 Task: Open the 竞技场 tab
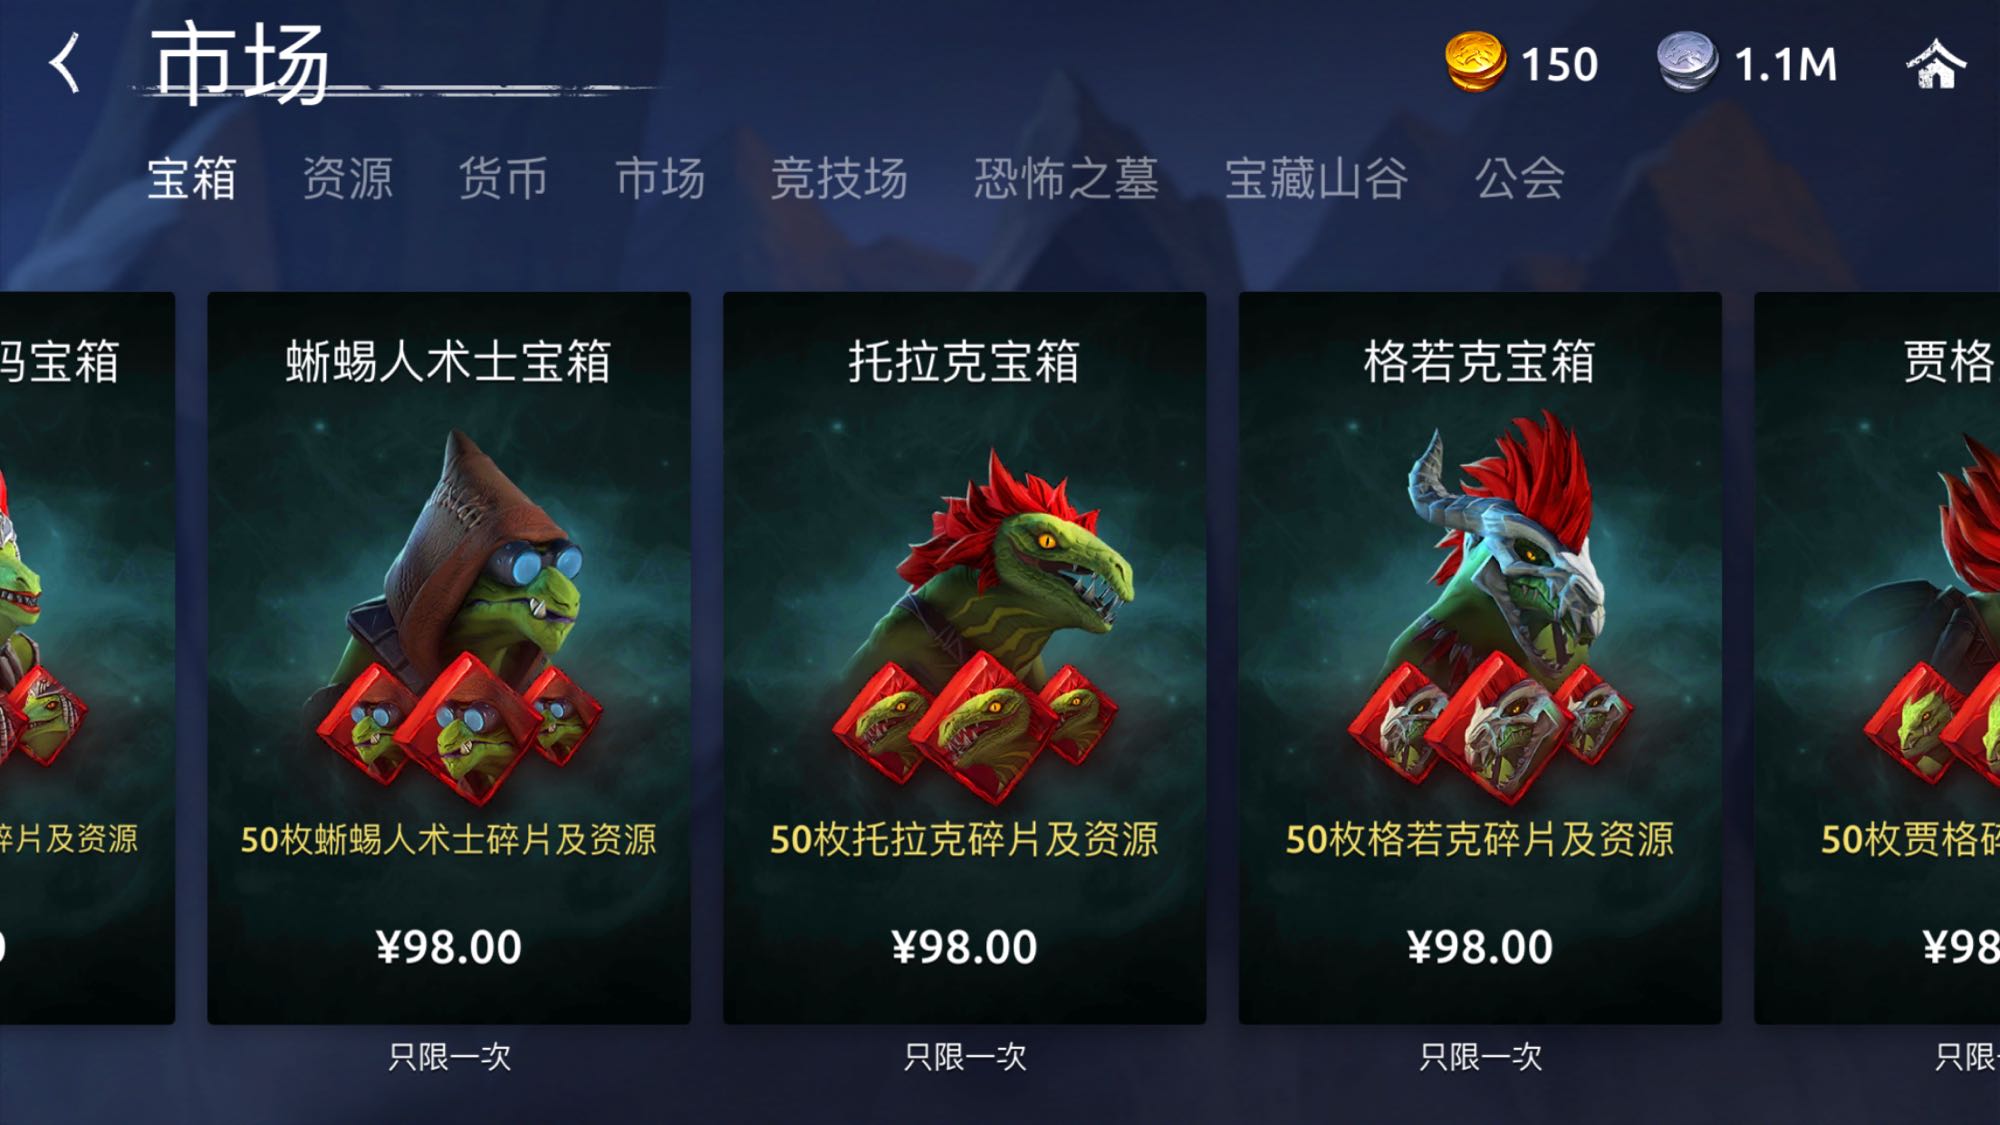click(x=839, y=179)
